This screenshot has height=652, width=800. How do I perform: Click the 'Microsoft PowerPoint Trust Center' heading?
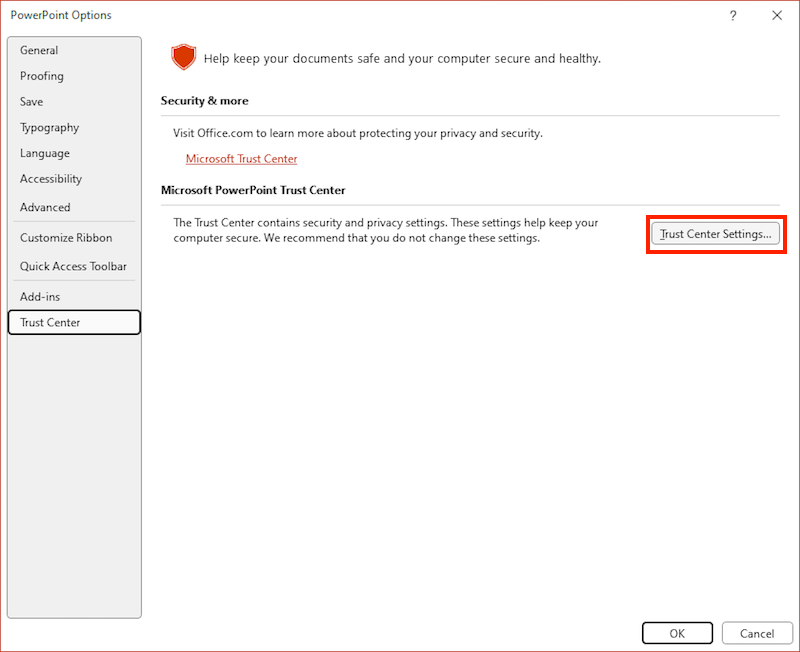coord(253,190)
